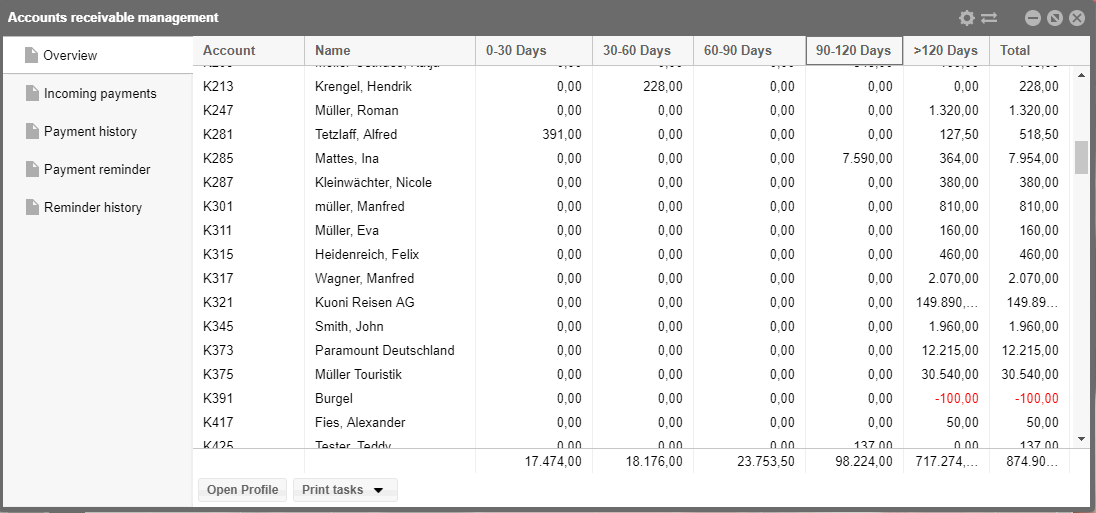The image size is (1096, 513).
Task: Click the red -100,00 in >120 Days column
Action: pos(957,398)
